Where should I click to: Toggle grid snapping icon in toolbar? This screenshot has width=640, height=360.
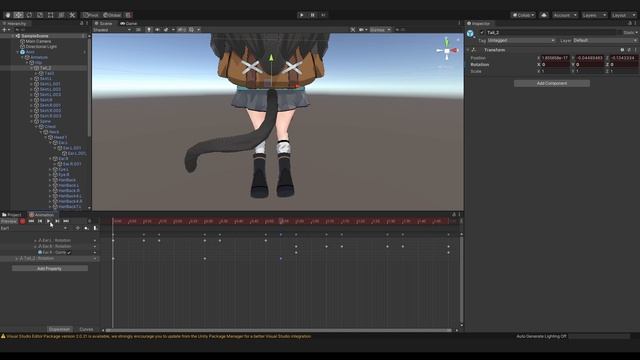click(x=129, y=15)
